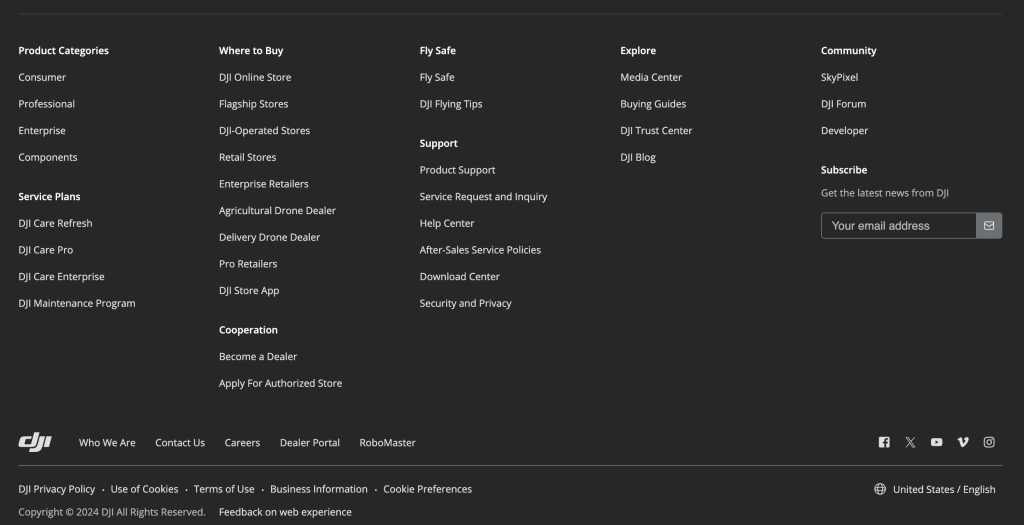Open Developer link
The height and width of the screenshot is (525, 1024).
click(844, 131)
